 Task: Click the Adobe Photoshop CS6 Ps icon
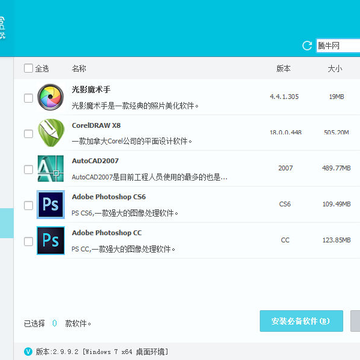tap(51, 205)
